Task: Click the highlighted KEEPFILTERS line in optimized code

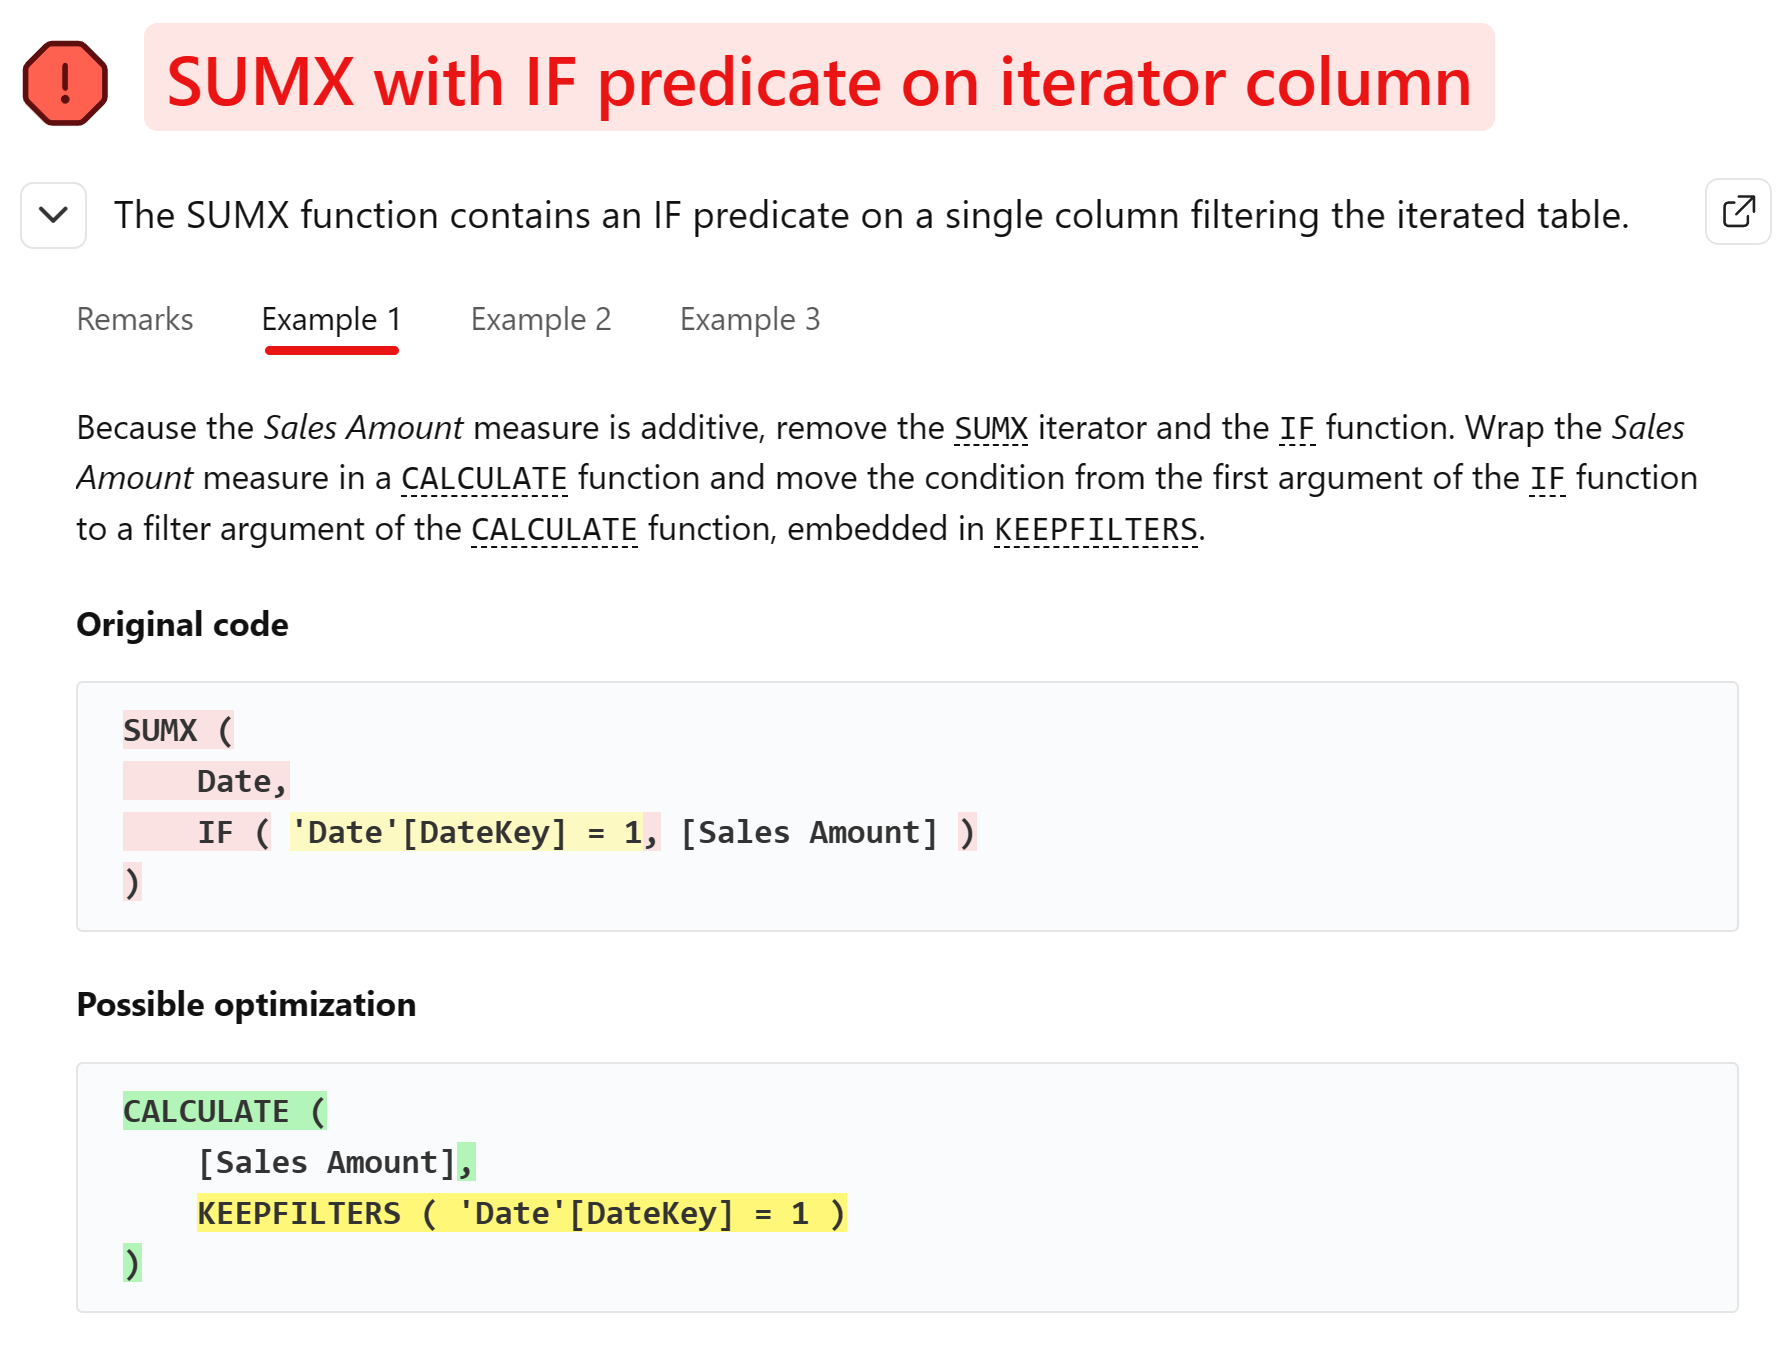Action: tap(522, 1213)
